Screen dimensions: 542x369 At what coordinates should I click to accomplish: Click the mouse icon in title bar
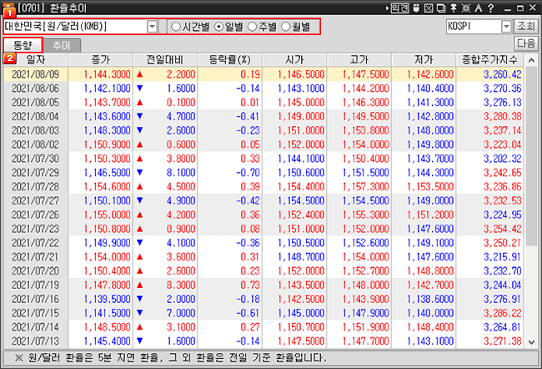pyautogui.click(x=416, y=8)
